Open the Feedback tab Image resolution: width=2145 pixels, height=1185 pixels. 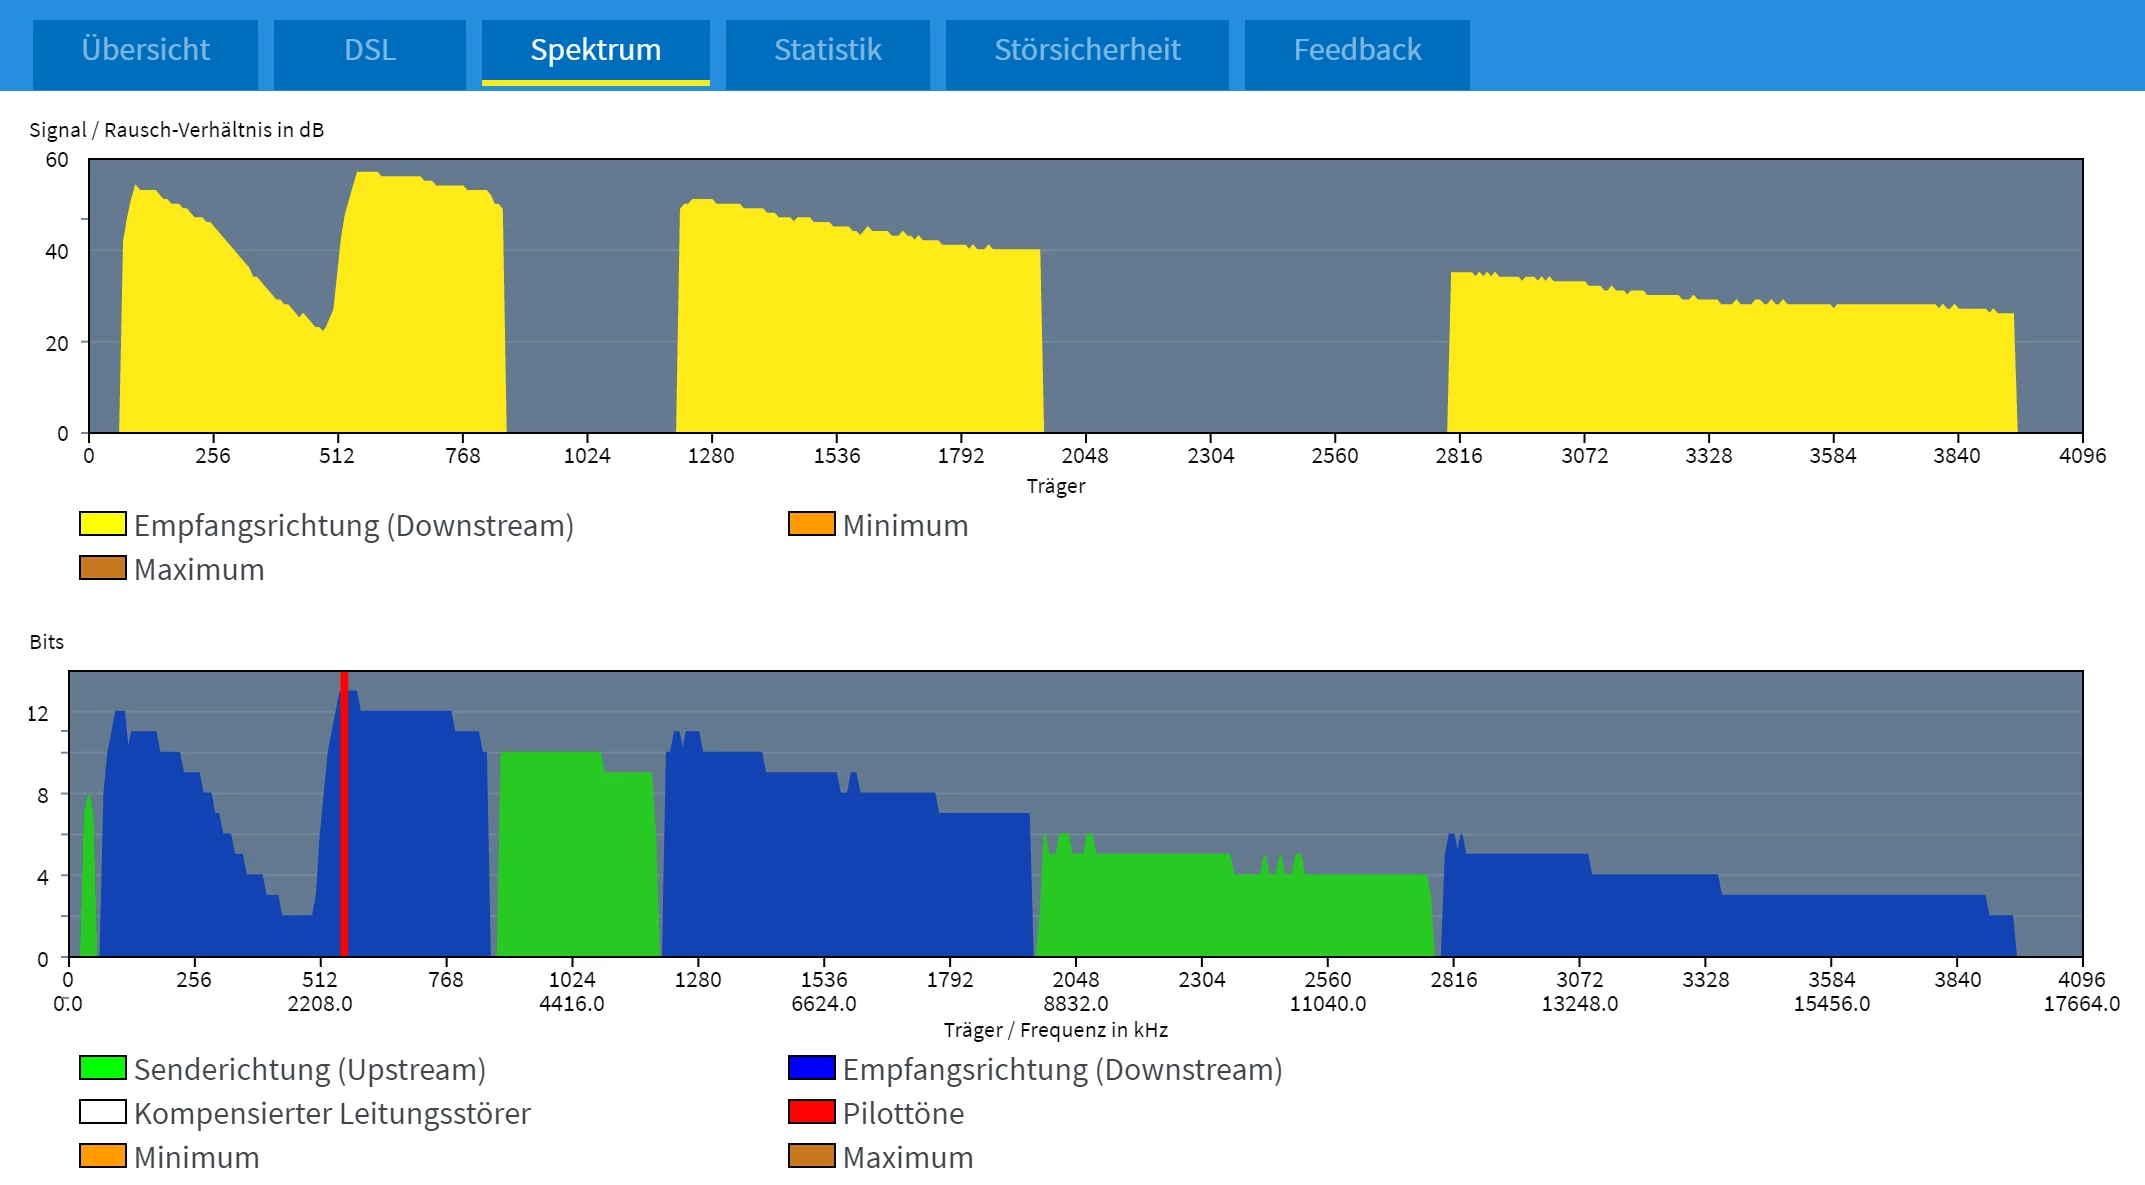click(1357, 50)
